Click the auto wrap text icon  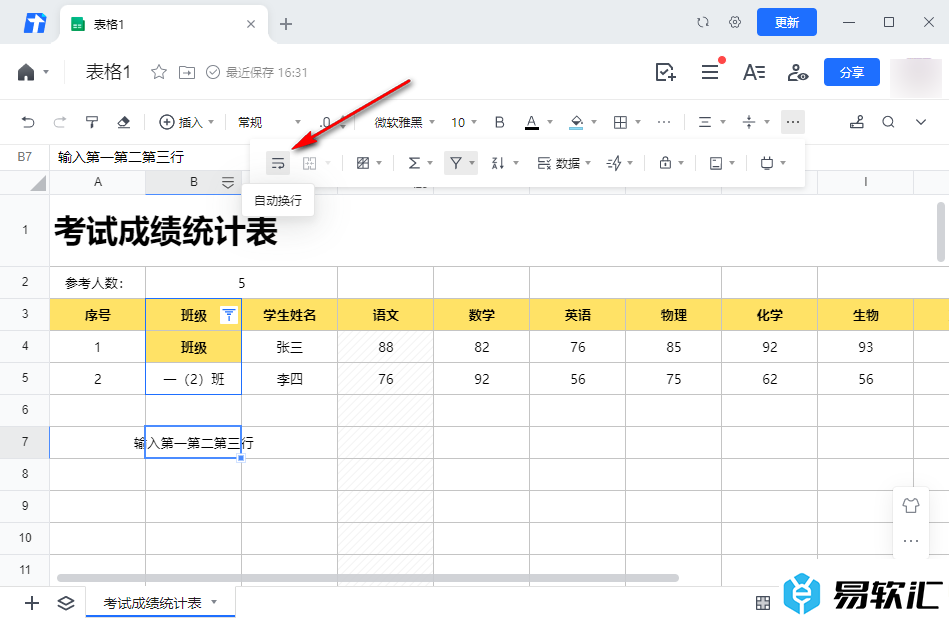(x=278, y=163)
